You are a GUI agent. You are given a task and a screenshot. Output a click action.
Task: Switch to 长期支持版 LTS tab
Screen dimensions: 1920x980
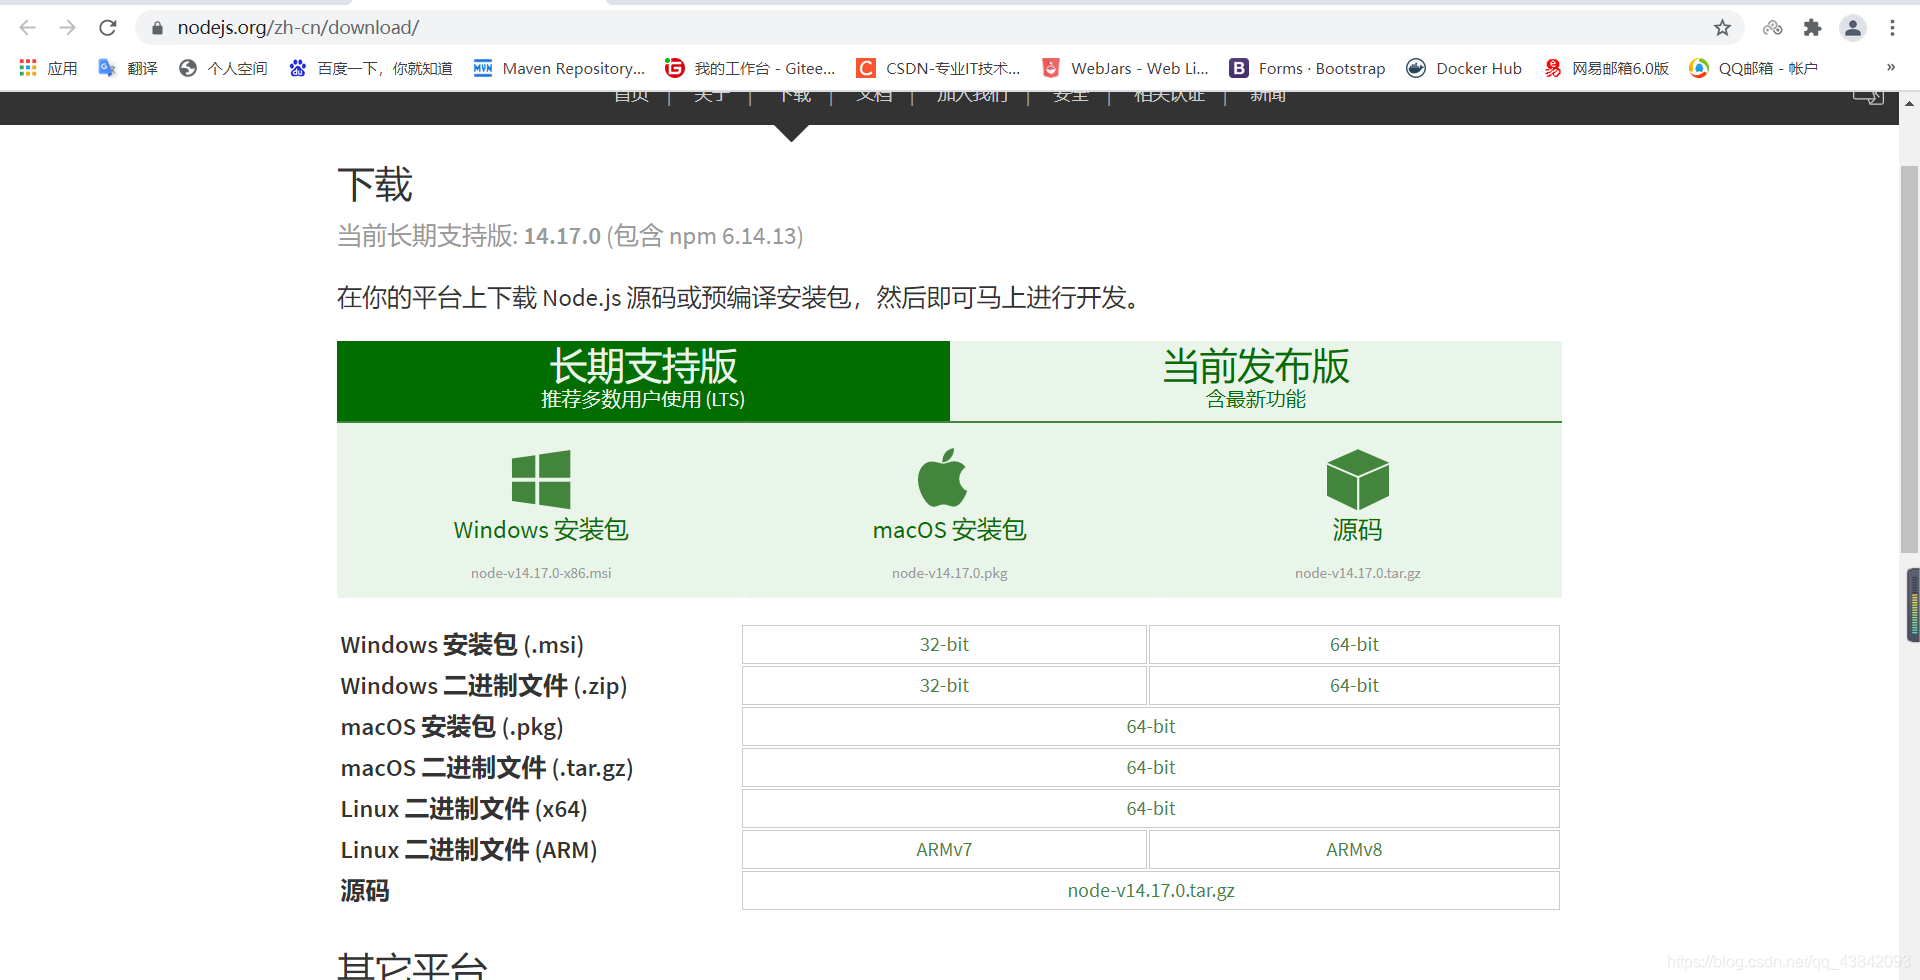[x=643, y=381]
